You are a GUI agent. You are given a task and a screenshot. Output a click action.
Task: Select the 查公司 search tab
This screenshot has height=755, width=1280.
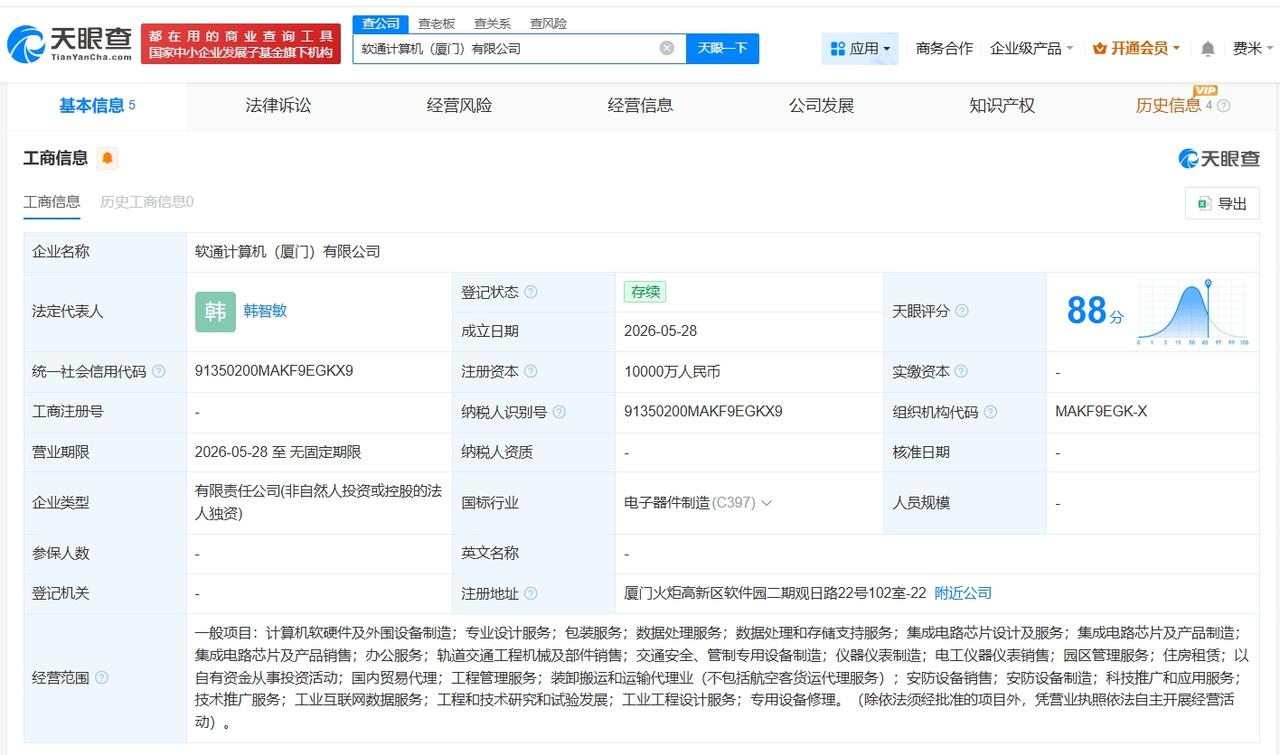coord(380,23)
